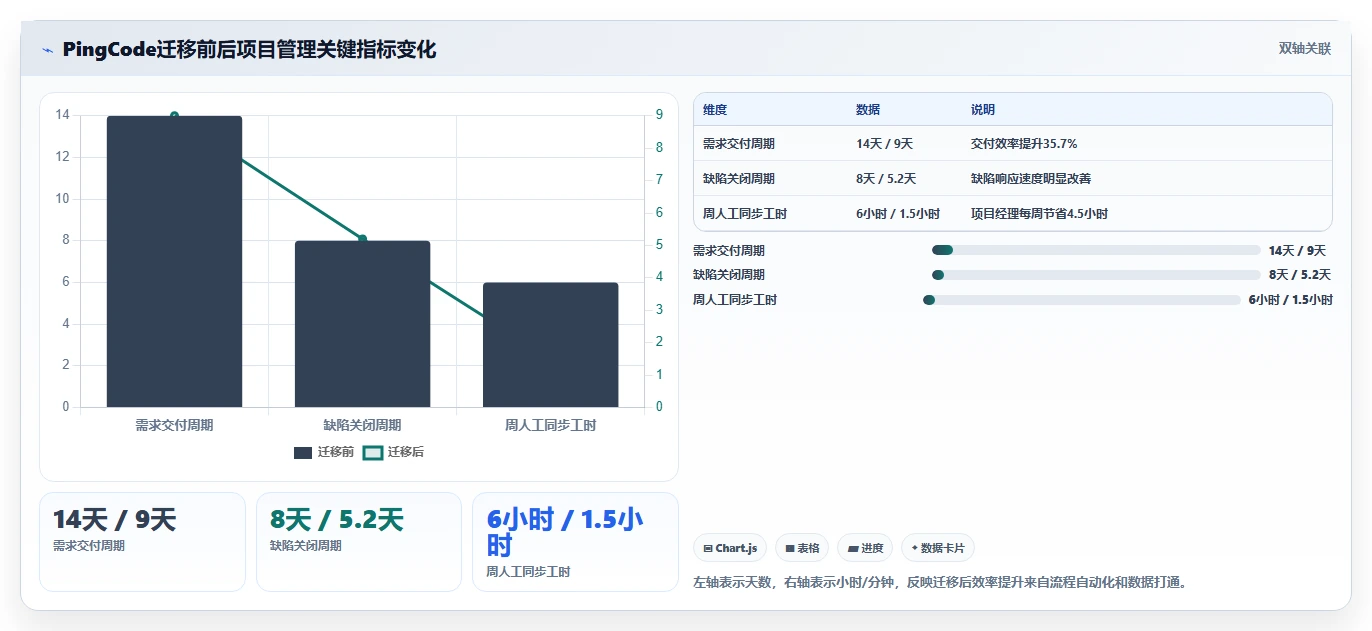Click the 8天 / 5.2天 value beside progress bar
Viewport: 1372px width, 631px height.
tap(1300, 274)
